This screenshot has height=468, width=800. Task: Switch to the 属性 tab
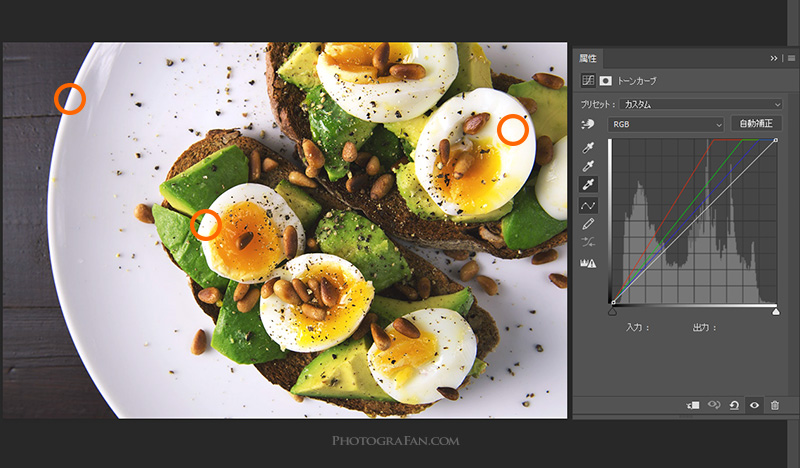click(588, 58)
